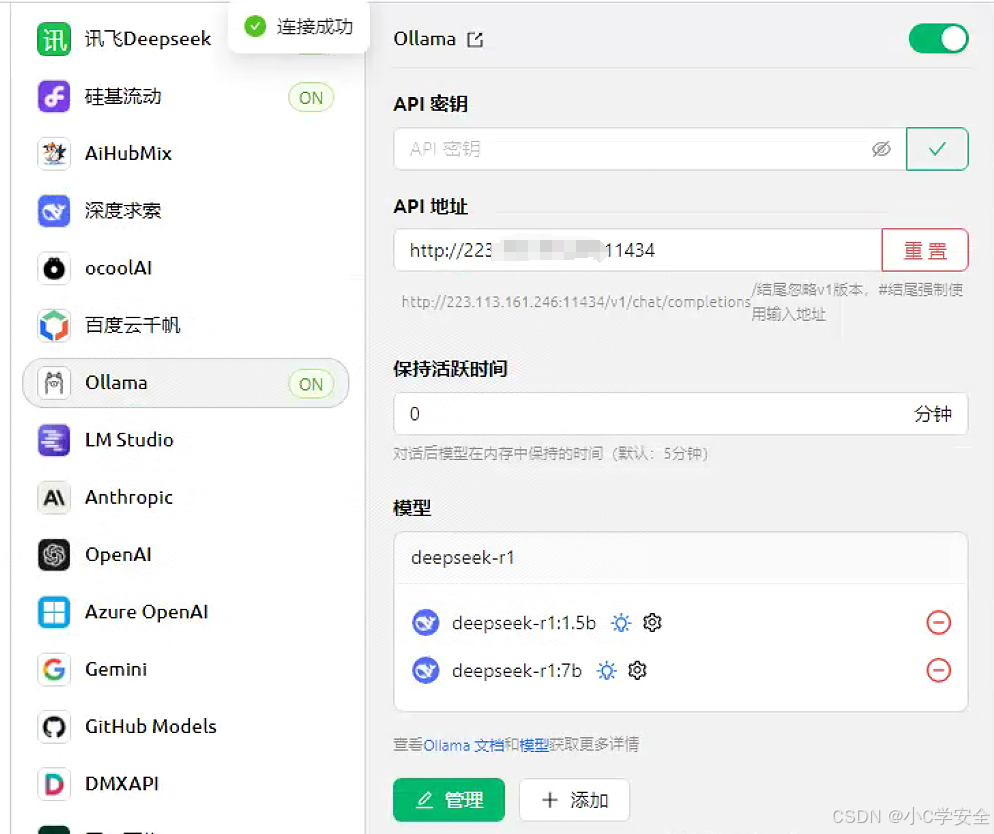Image resolution: width=994 pixels, height=834 pixels.
Task: Focus the API 地址 input field
Action: (x=638, y=250)
